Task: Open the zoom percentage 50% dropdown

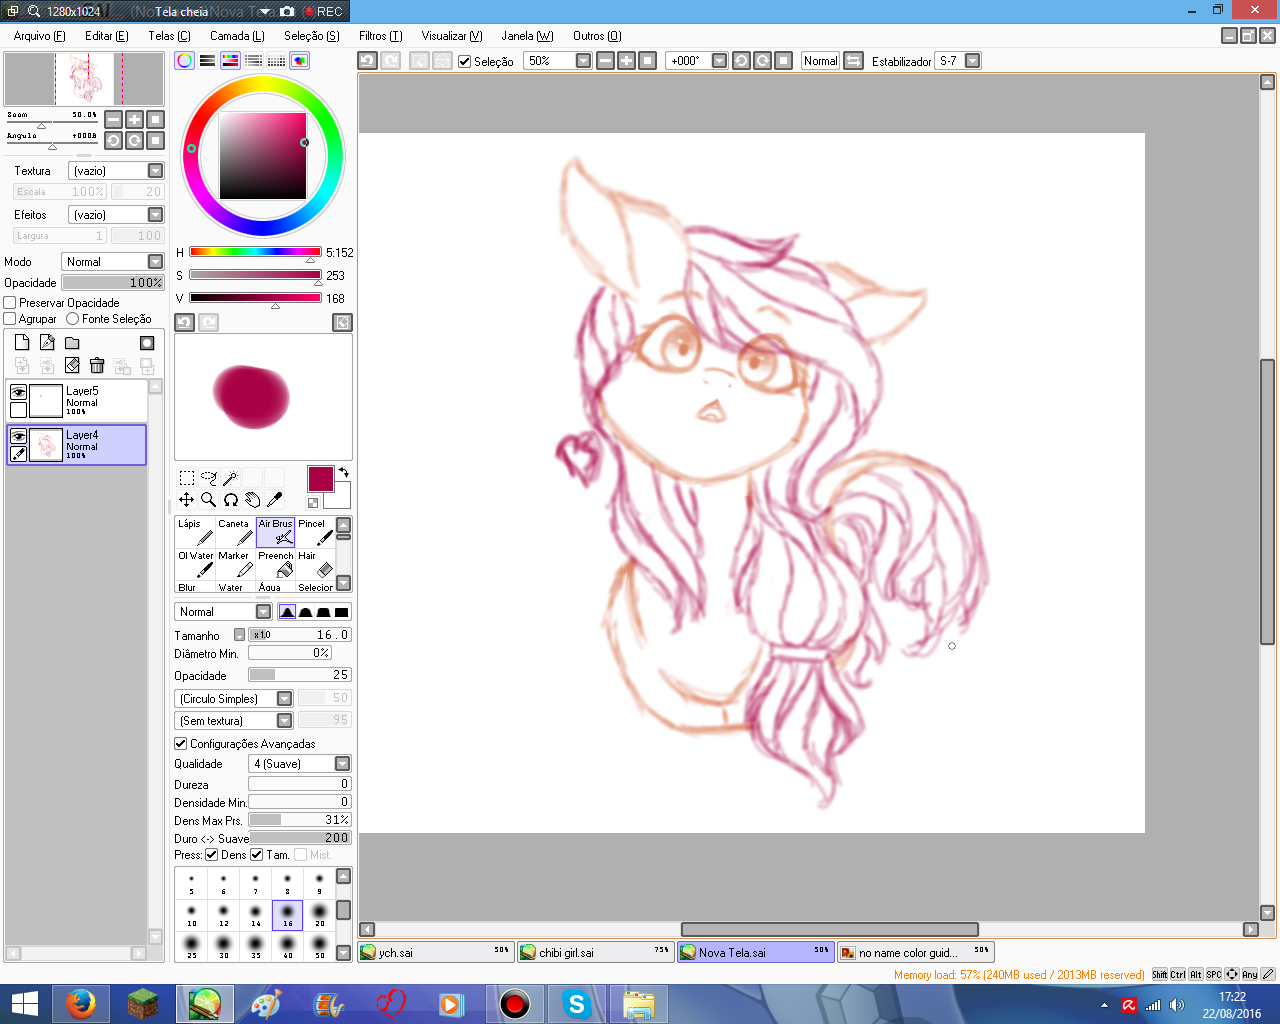Action: tap(558, 61)
